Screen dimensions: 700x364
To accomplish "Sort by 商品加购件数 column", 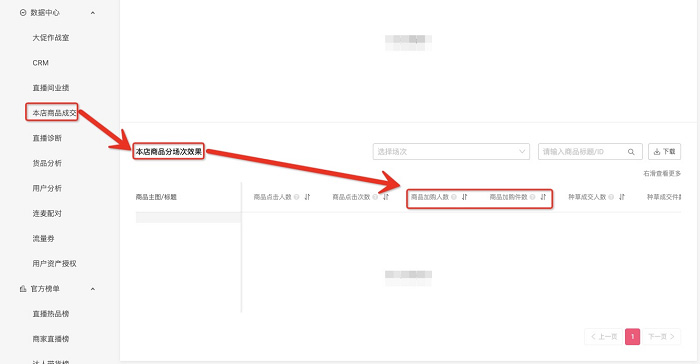I will pos(543,197).
